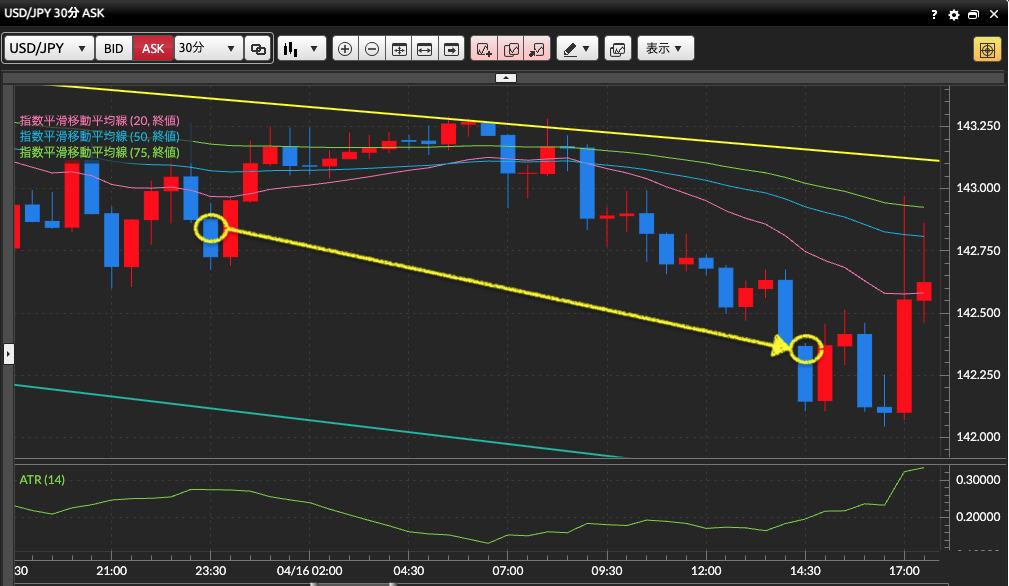
Task: Select the EMA (20, 終値) indicator label
Action: 100,120
